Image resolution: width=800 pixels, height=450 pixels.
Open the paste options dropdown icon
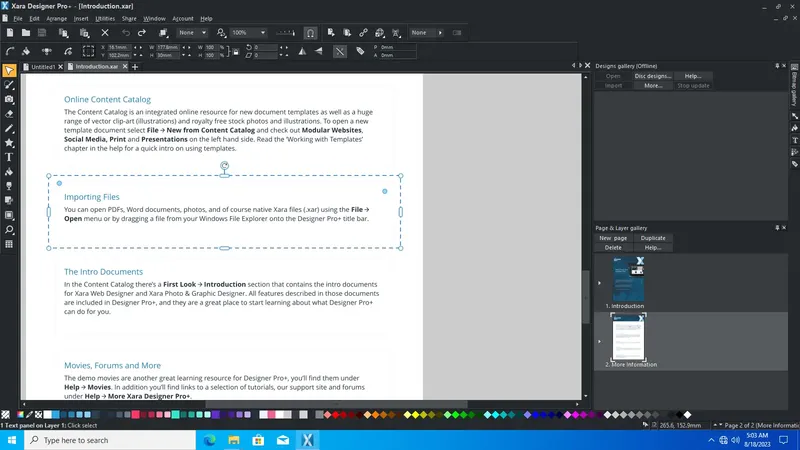85,33
